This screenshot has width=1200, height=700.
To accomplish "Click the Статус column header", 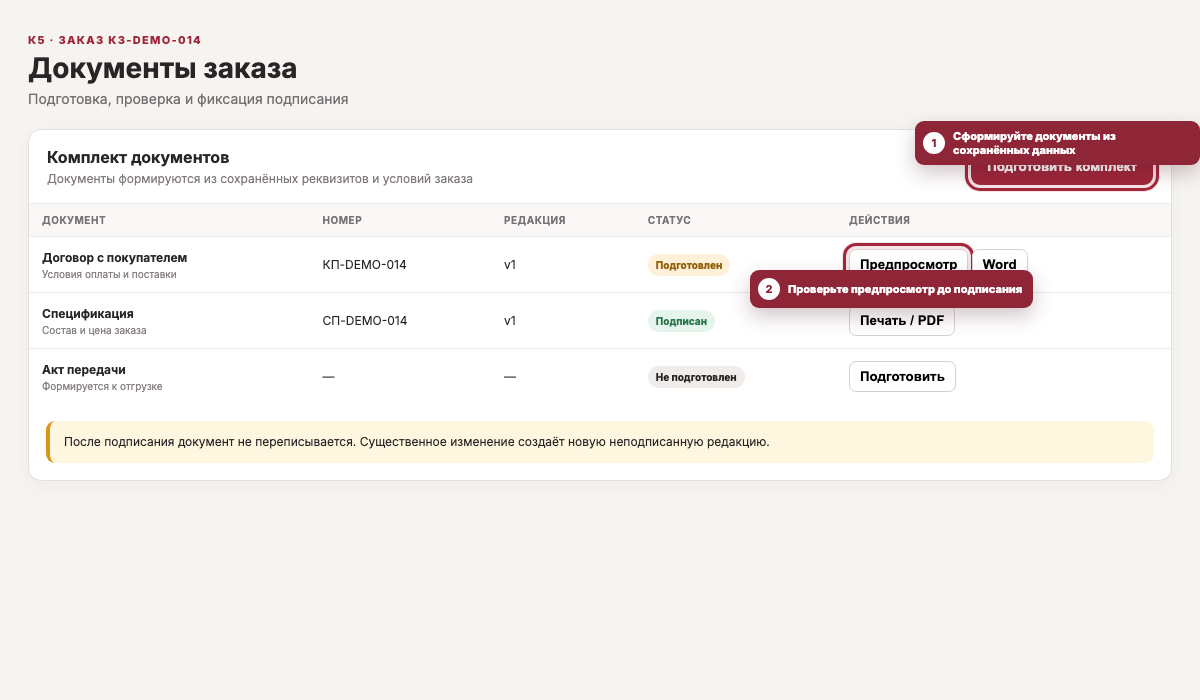I will (669, 220).
